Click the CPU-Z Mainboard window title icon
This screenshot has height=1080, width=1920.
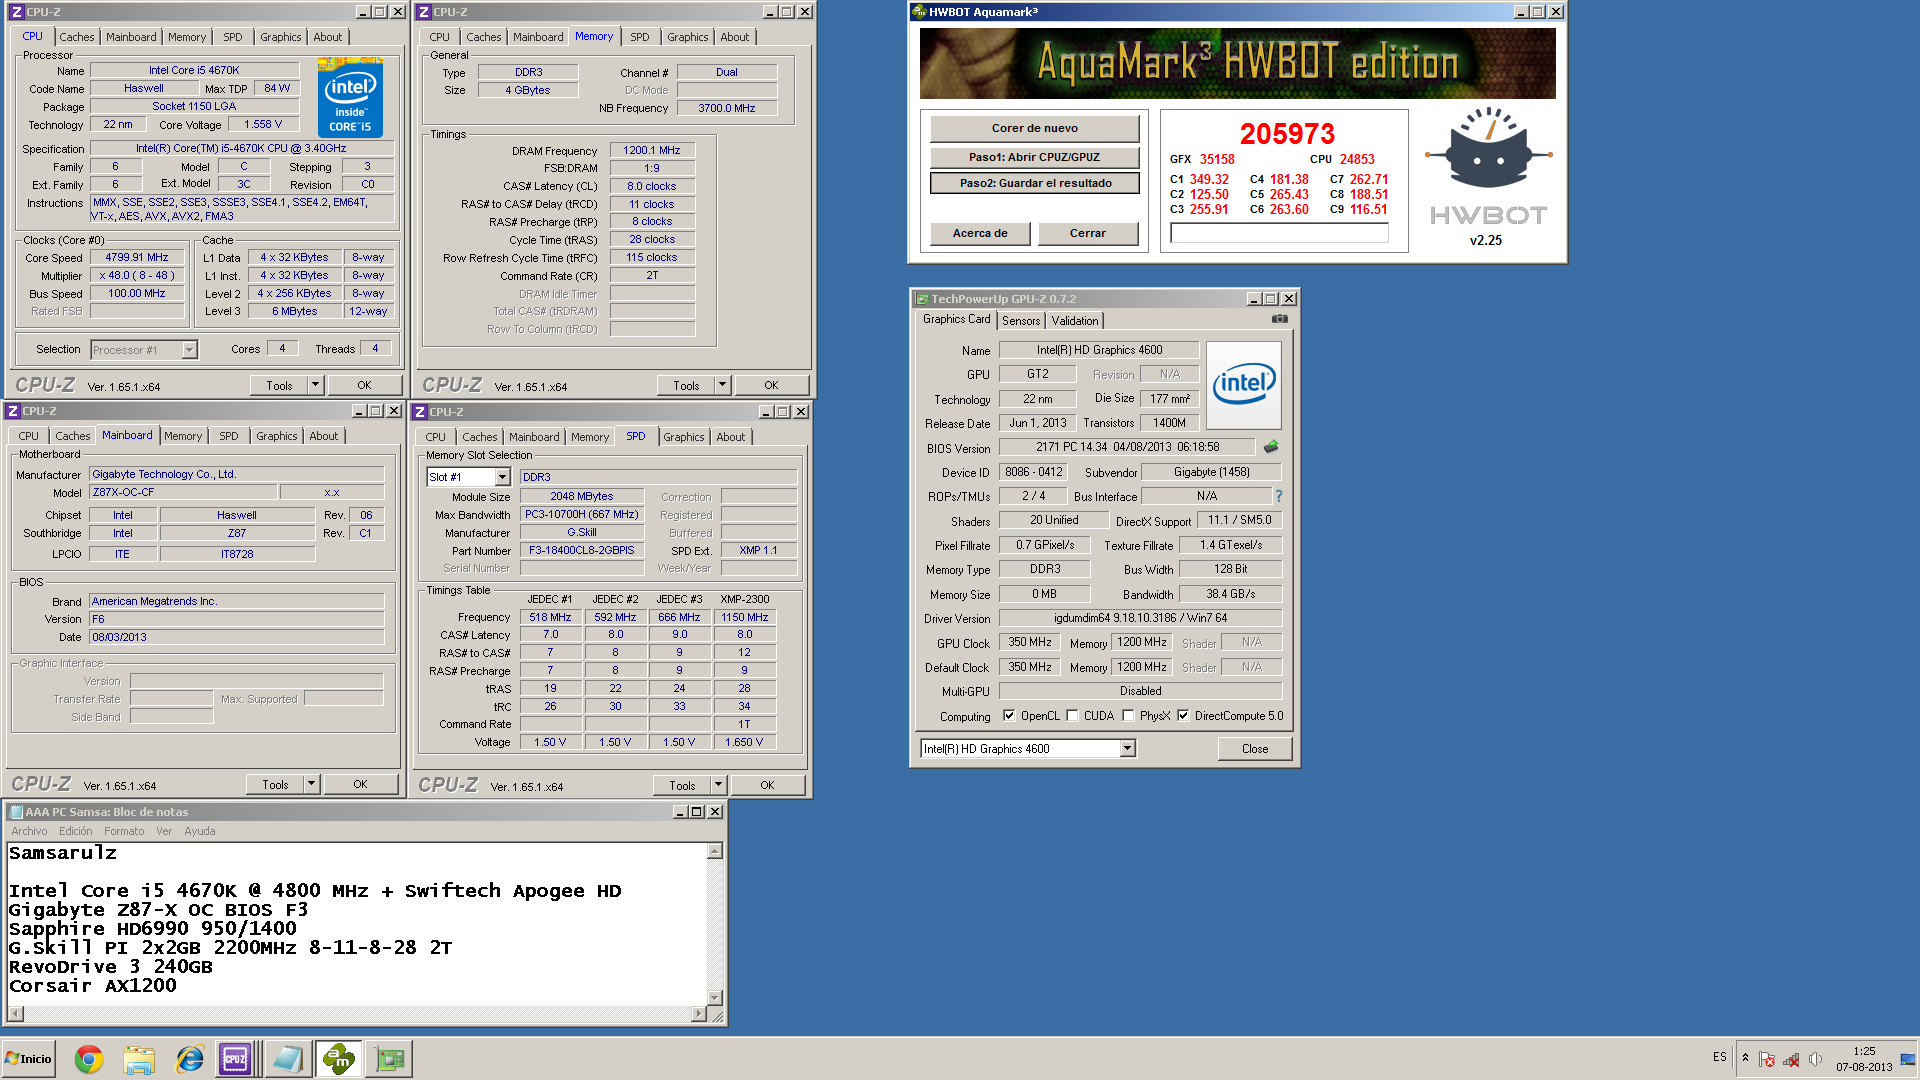pos(13,411)
